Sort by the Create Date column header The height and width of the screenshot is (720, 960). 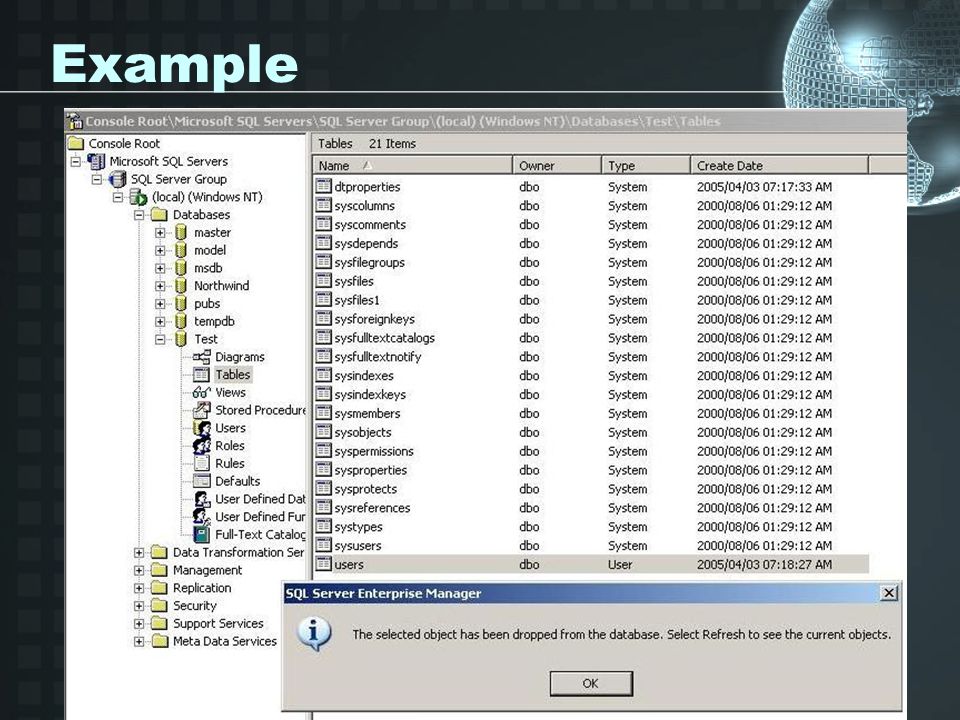click(x=779, y=165)
